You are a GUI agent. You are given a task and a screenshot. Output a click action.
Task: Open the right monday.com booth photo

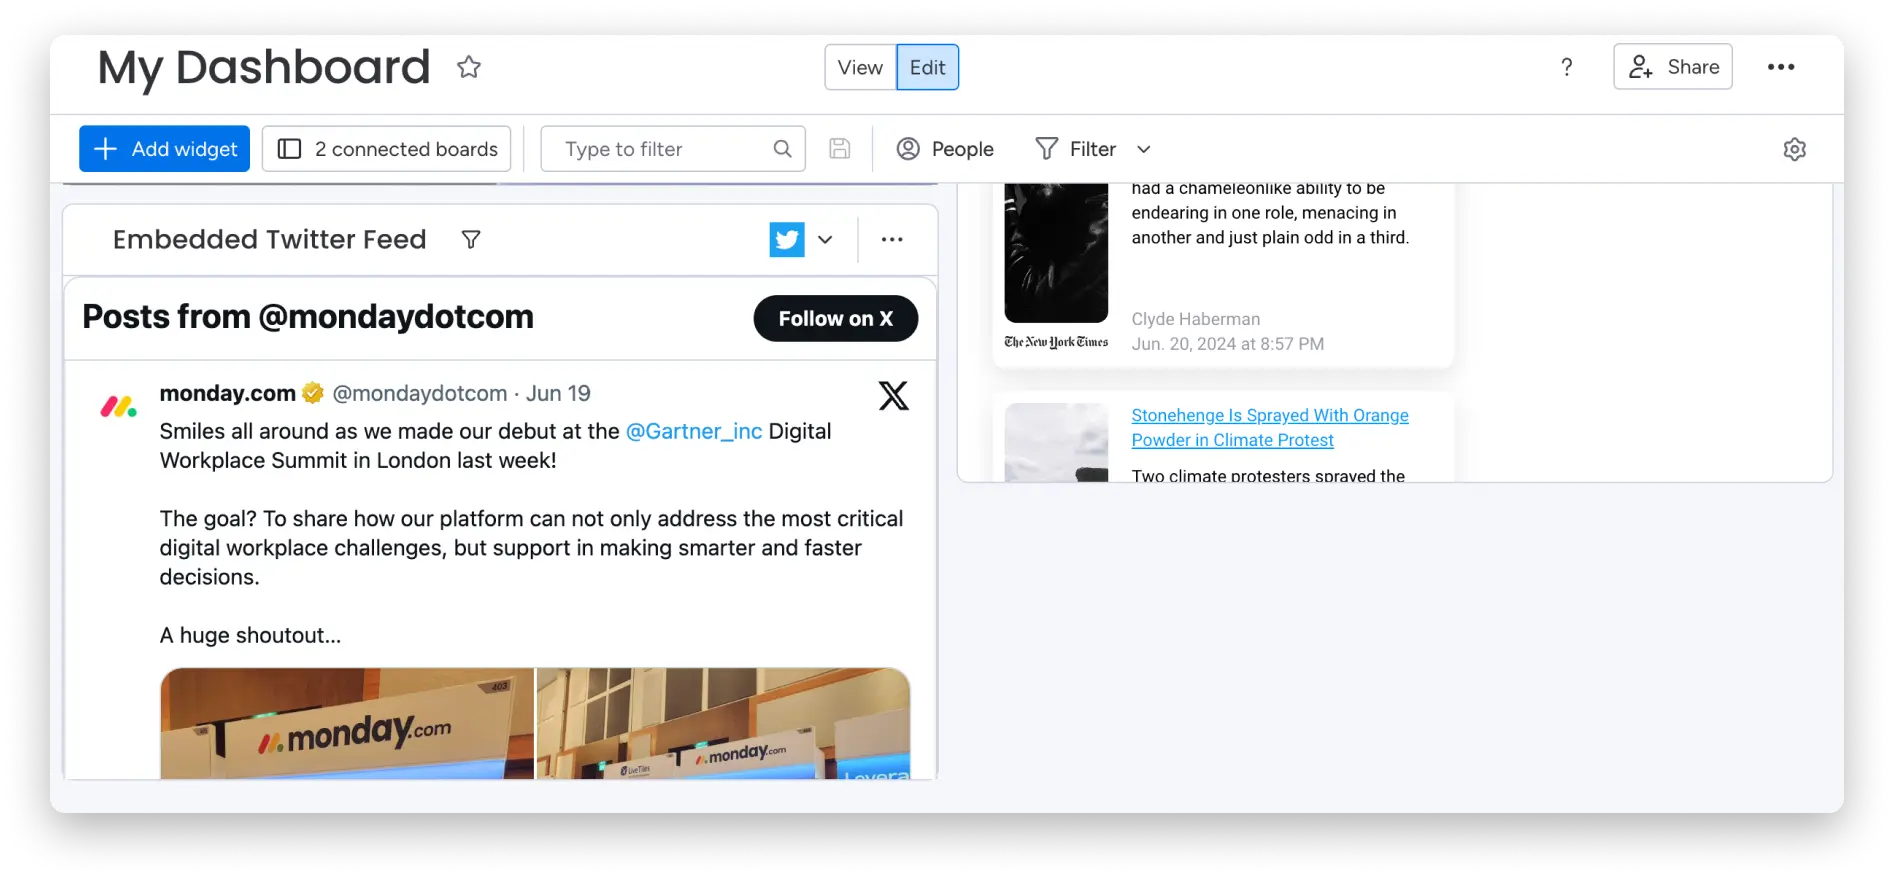coord(724,724)
